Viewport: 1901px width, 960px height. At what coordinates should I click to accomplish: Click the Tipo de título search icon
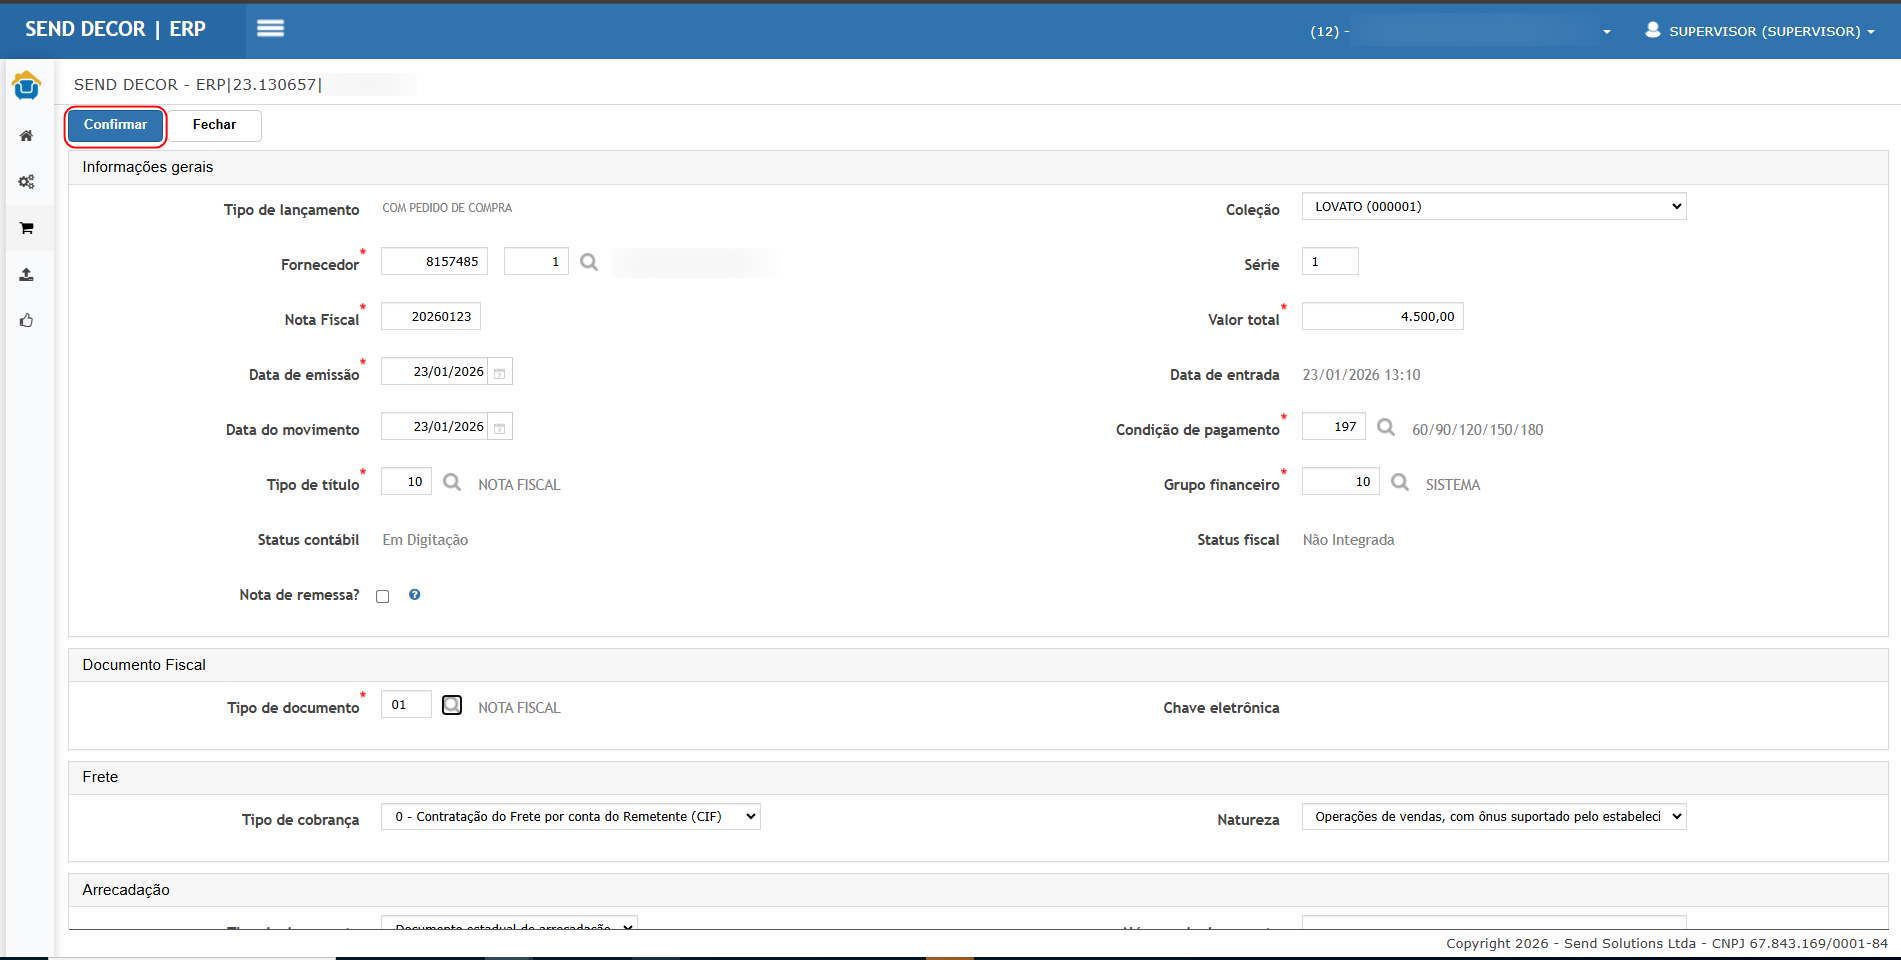click(452, 482)
